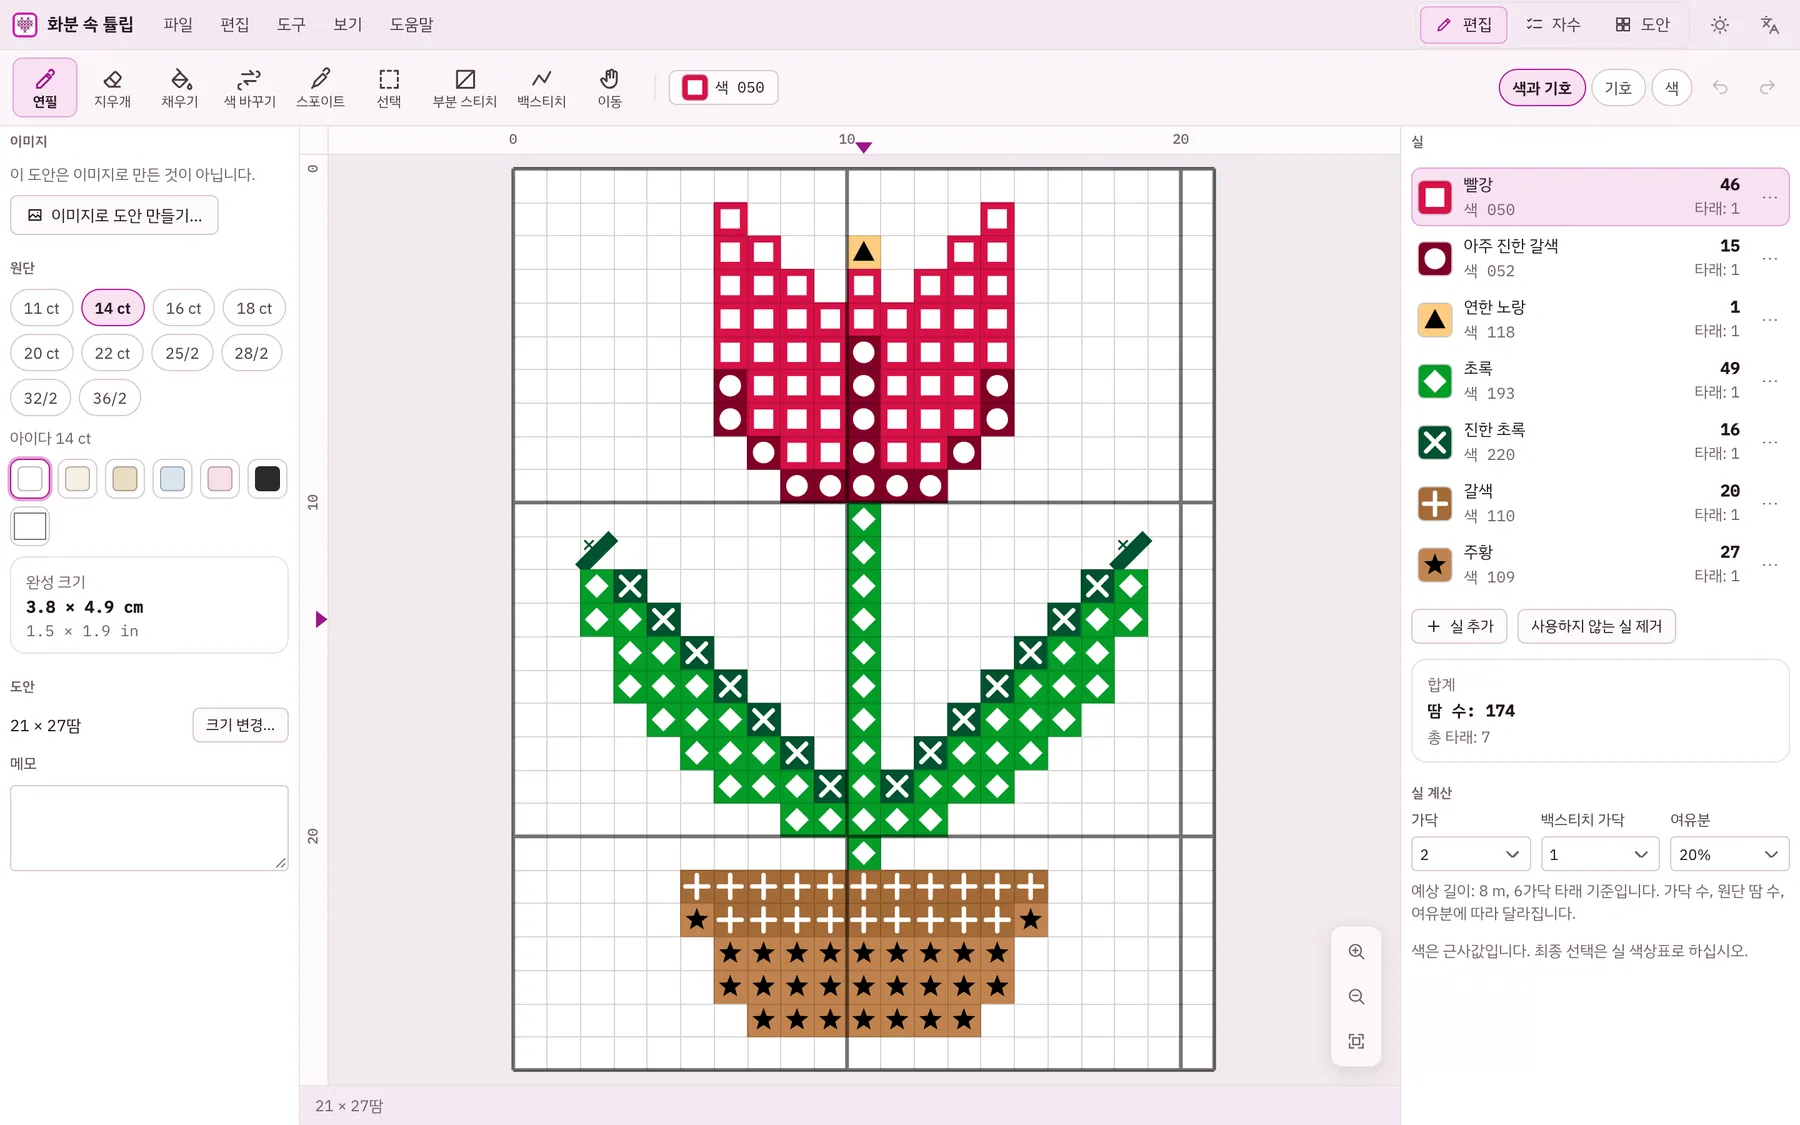Fit the pattern to screen
The width and height of the screenshot is (1800, 1125).
(1356, 1042)
